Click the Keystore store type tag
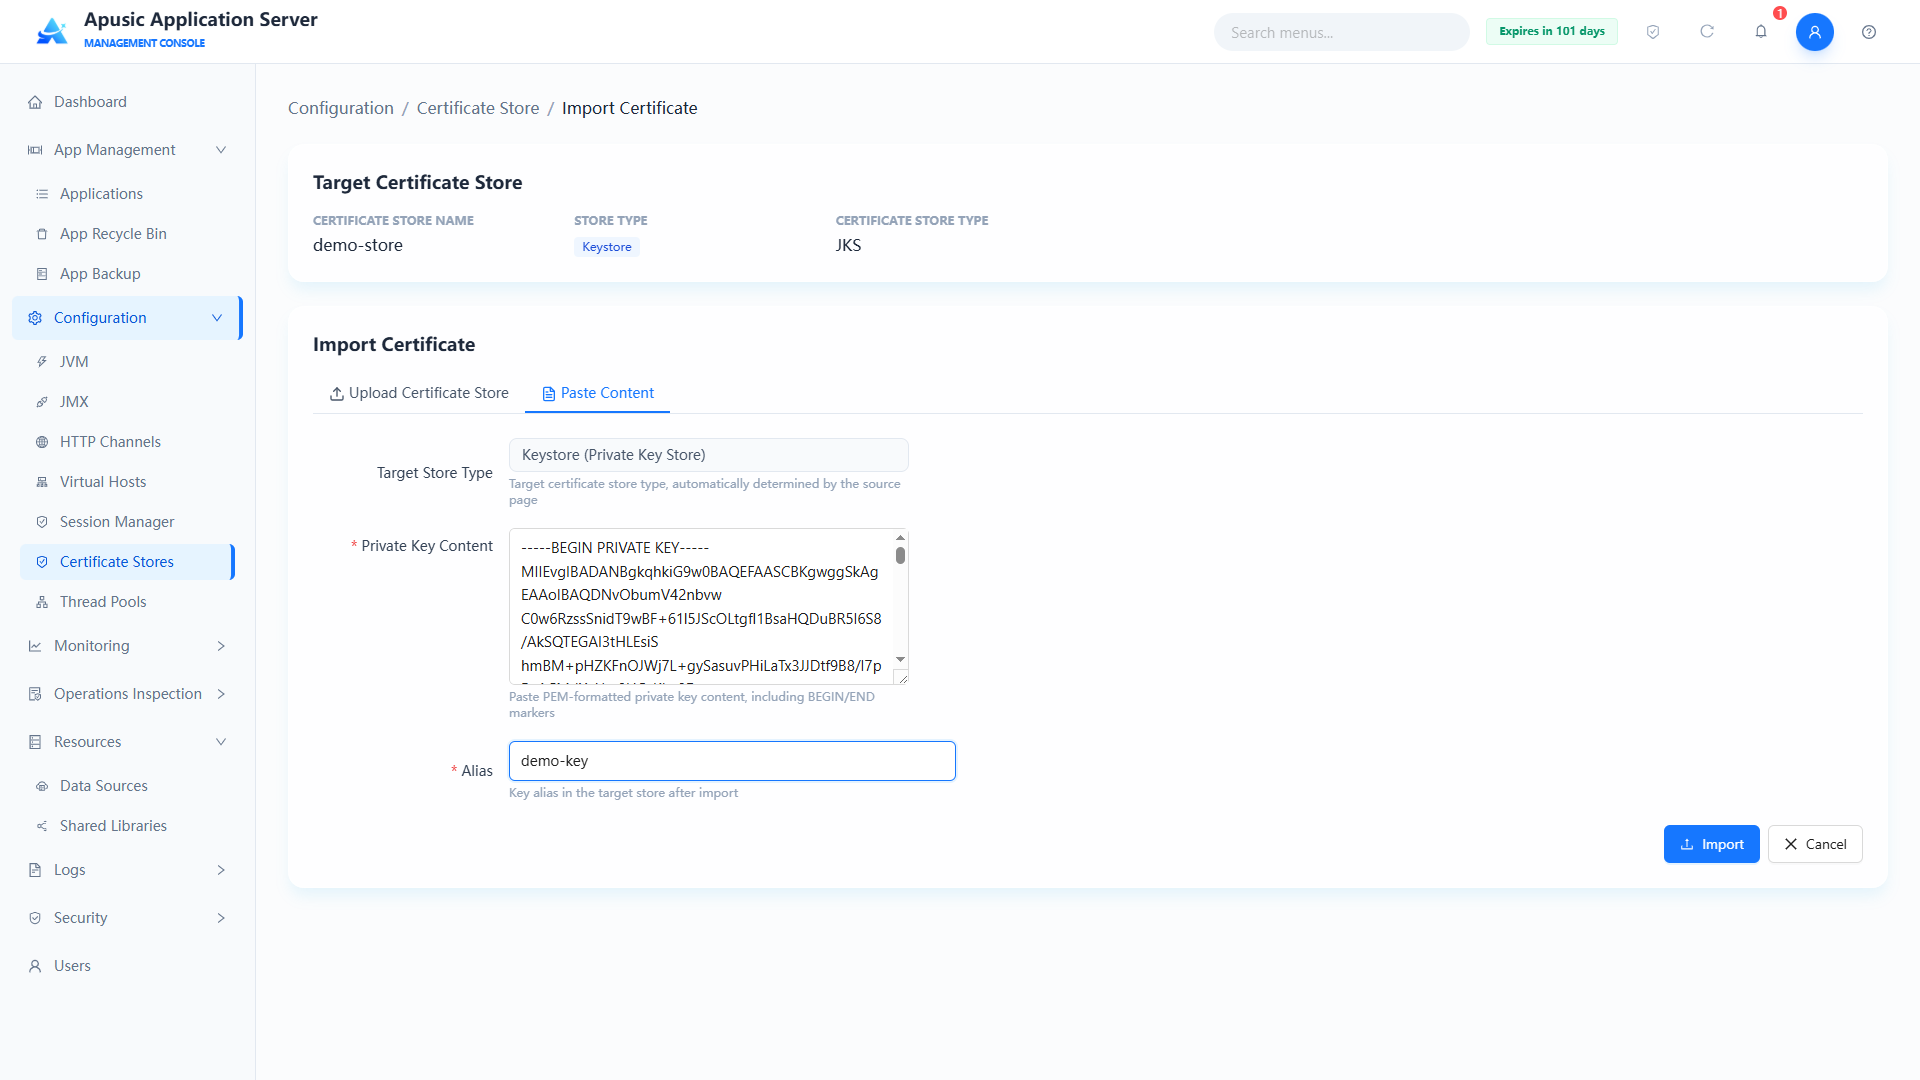This screenshot has width=1920, height=1080. coord(607,247)
